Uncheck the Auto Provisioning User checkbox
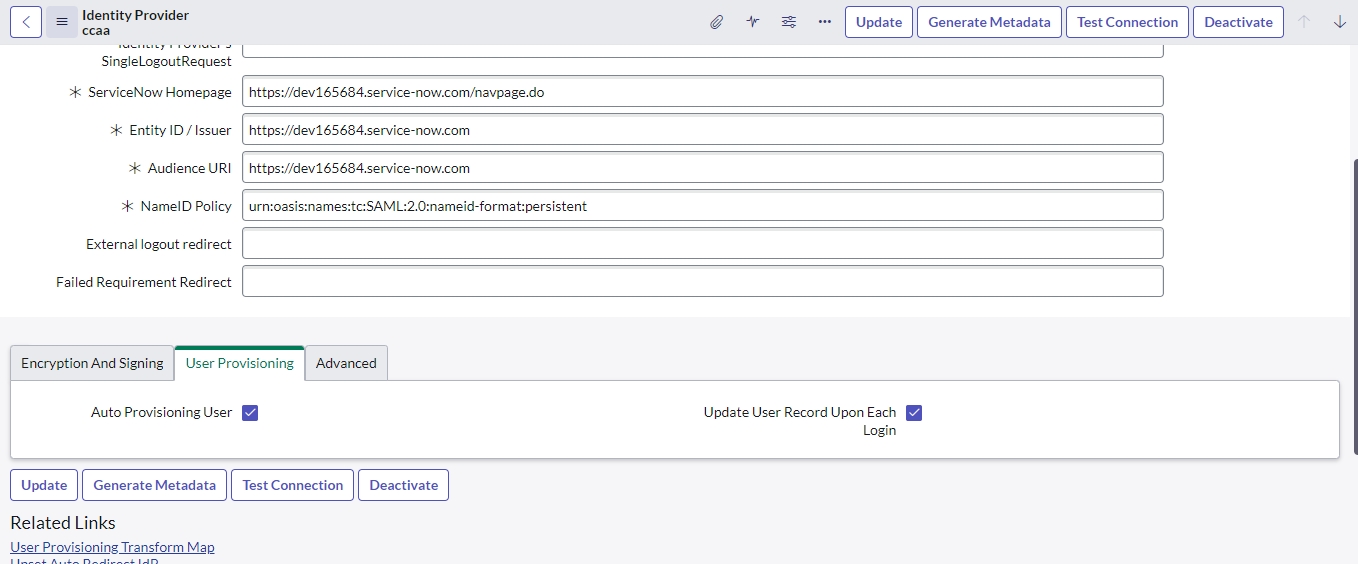This screenshot has height=564, width=1358. pos(250,413)
